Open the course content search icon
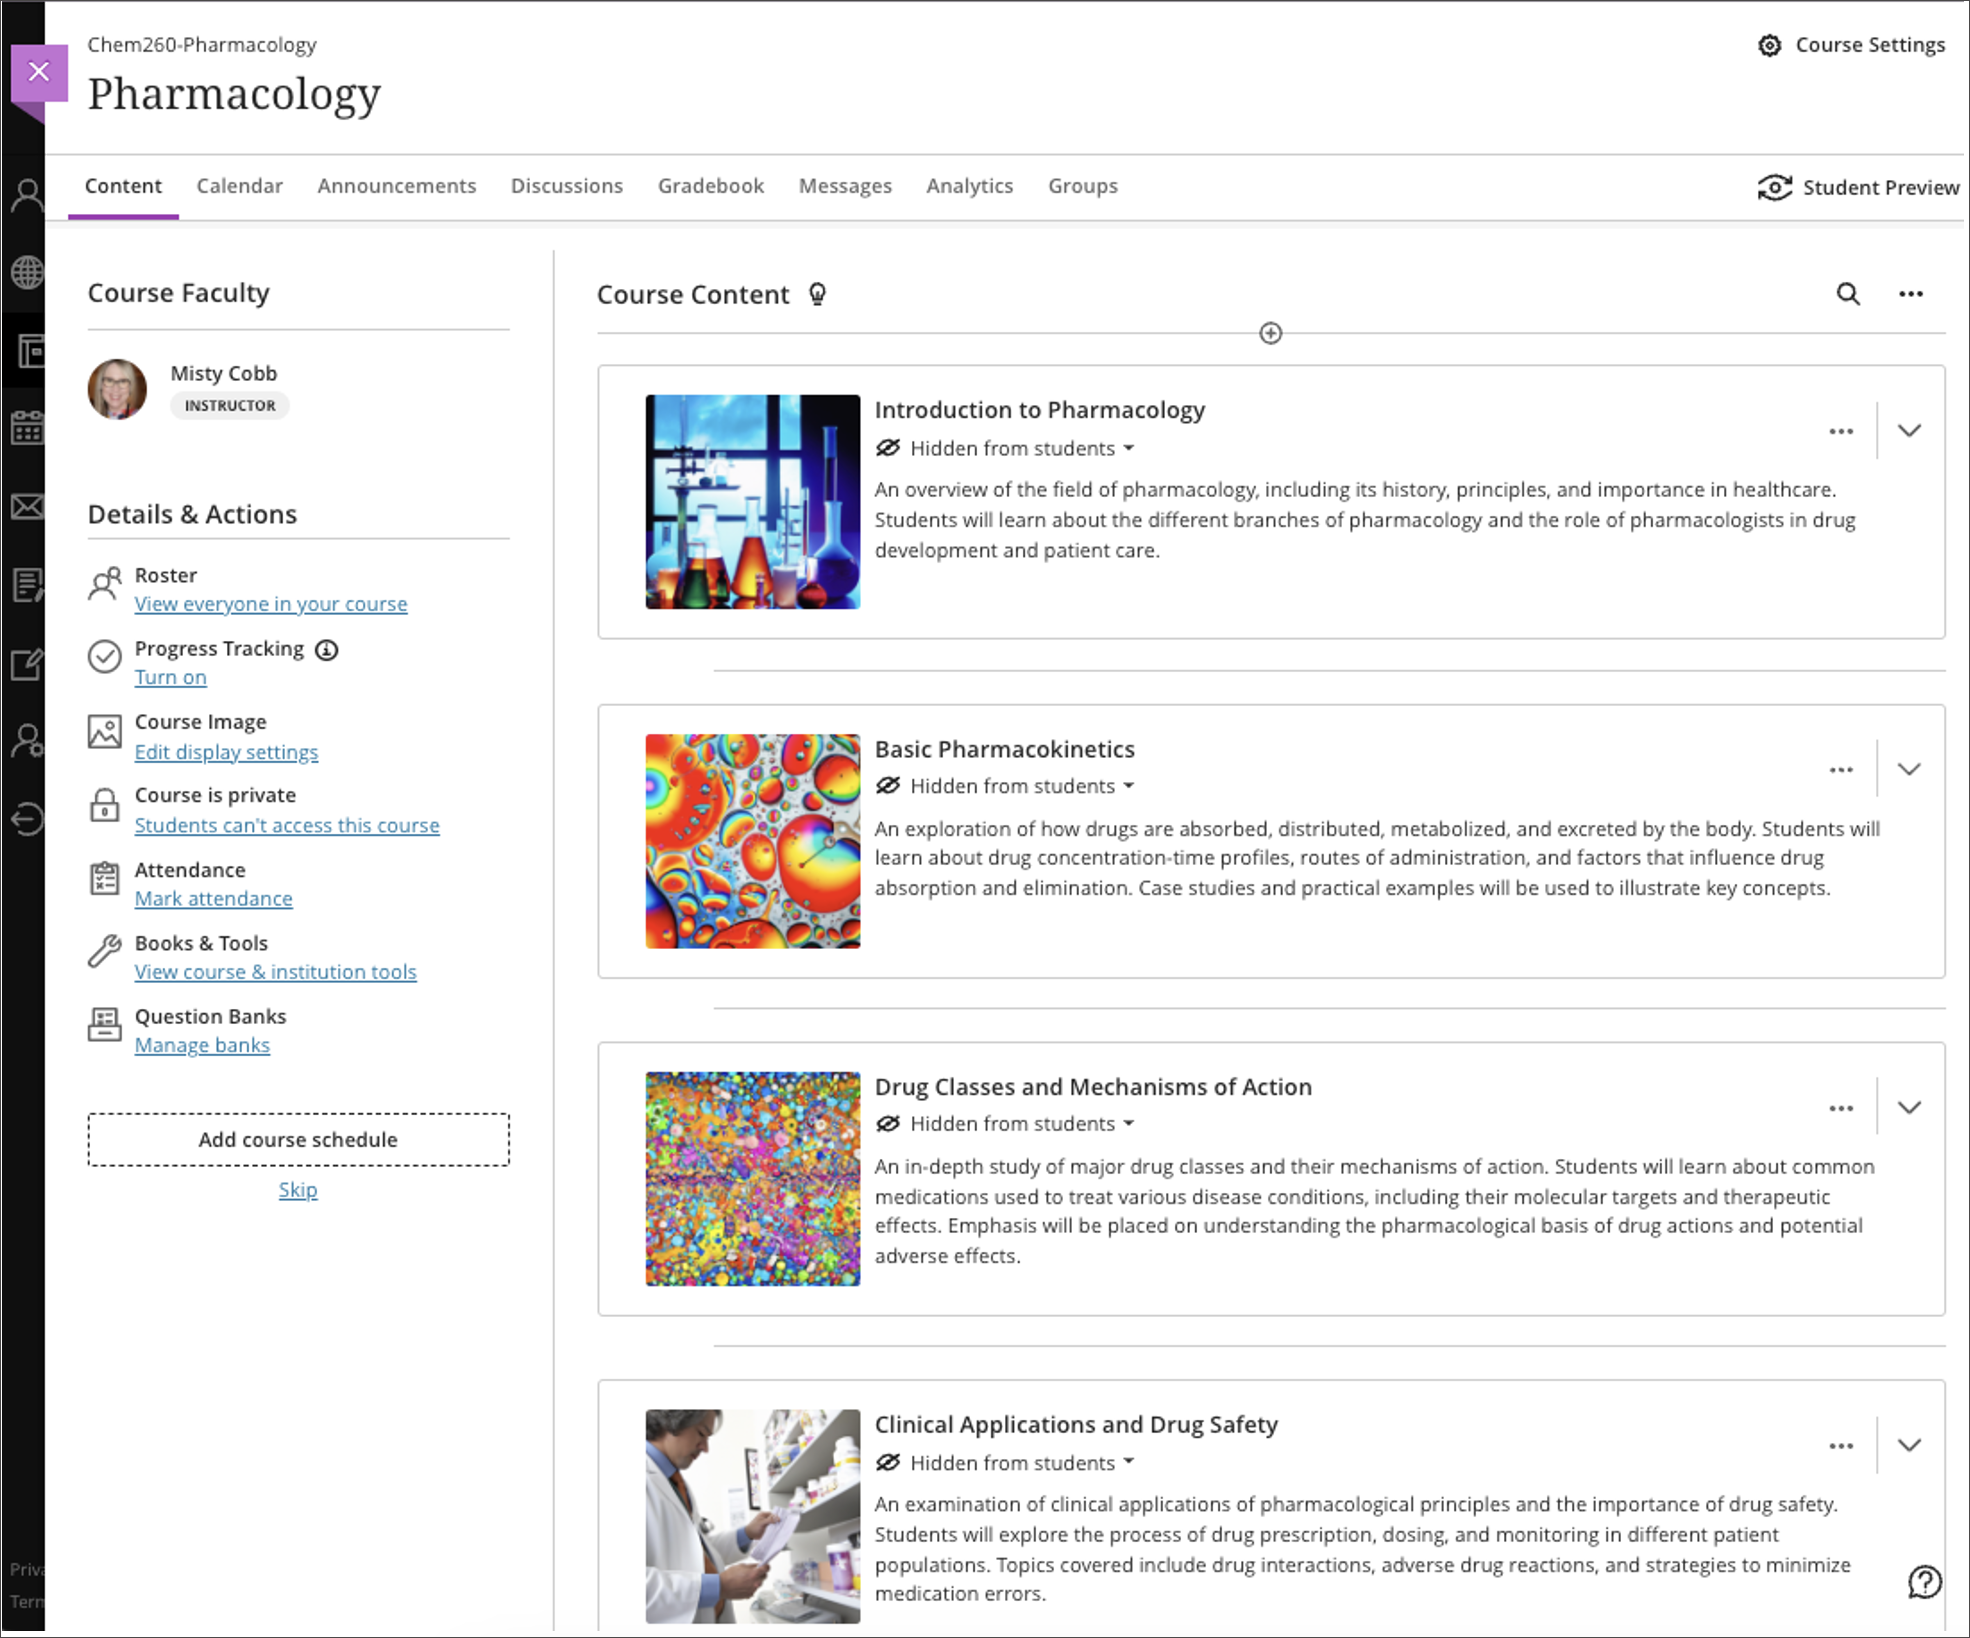 pos(1845,293)
